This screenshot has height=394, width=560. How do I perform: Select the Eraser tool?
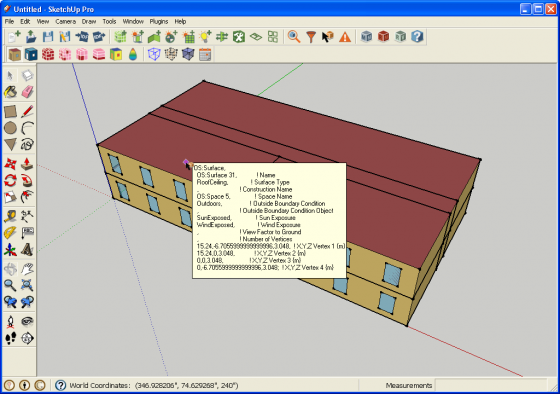[27, 92]
